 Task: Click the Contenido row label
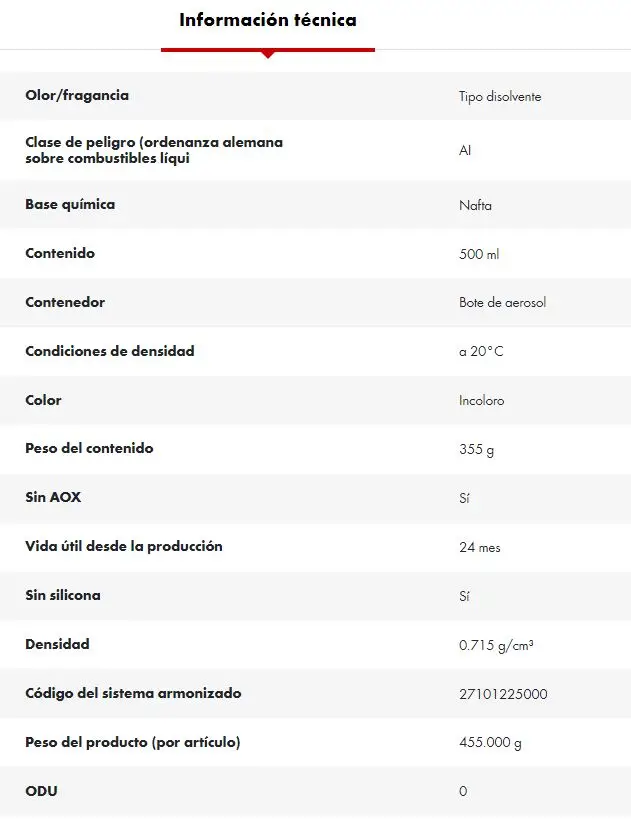[60, 254]
